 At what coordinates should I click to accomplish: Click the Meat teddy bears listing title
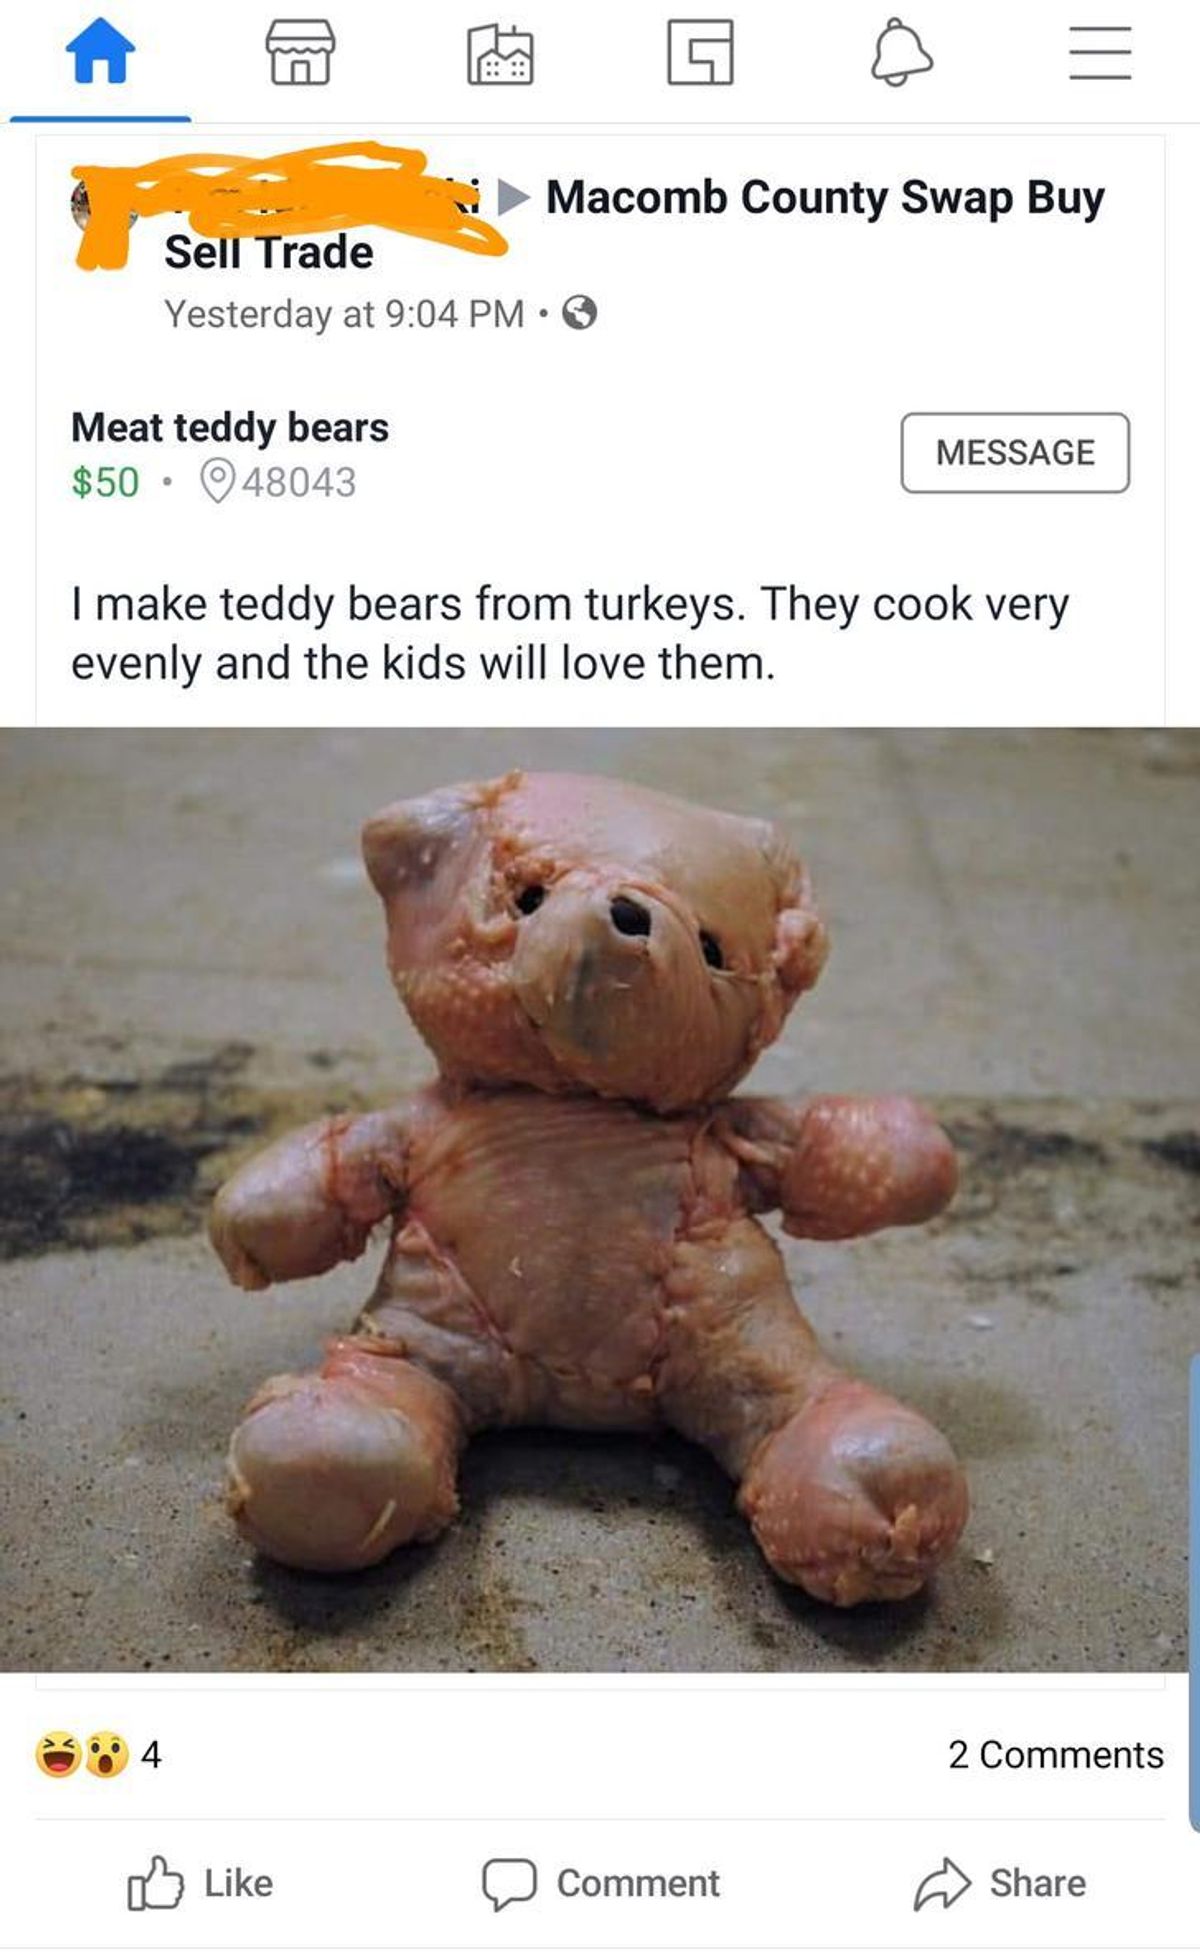(230, 427)
